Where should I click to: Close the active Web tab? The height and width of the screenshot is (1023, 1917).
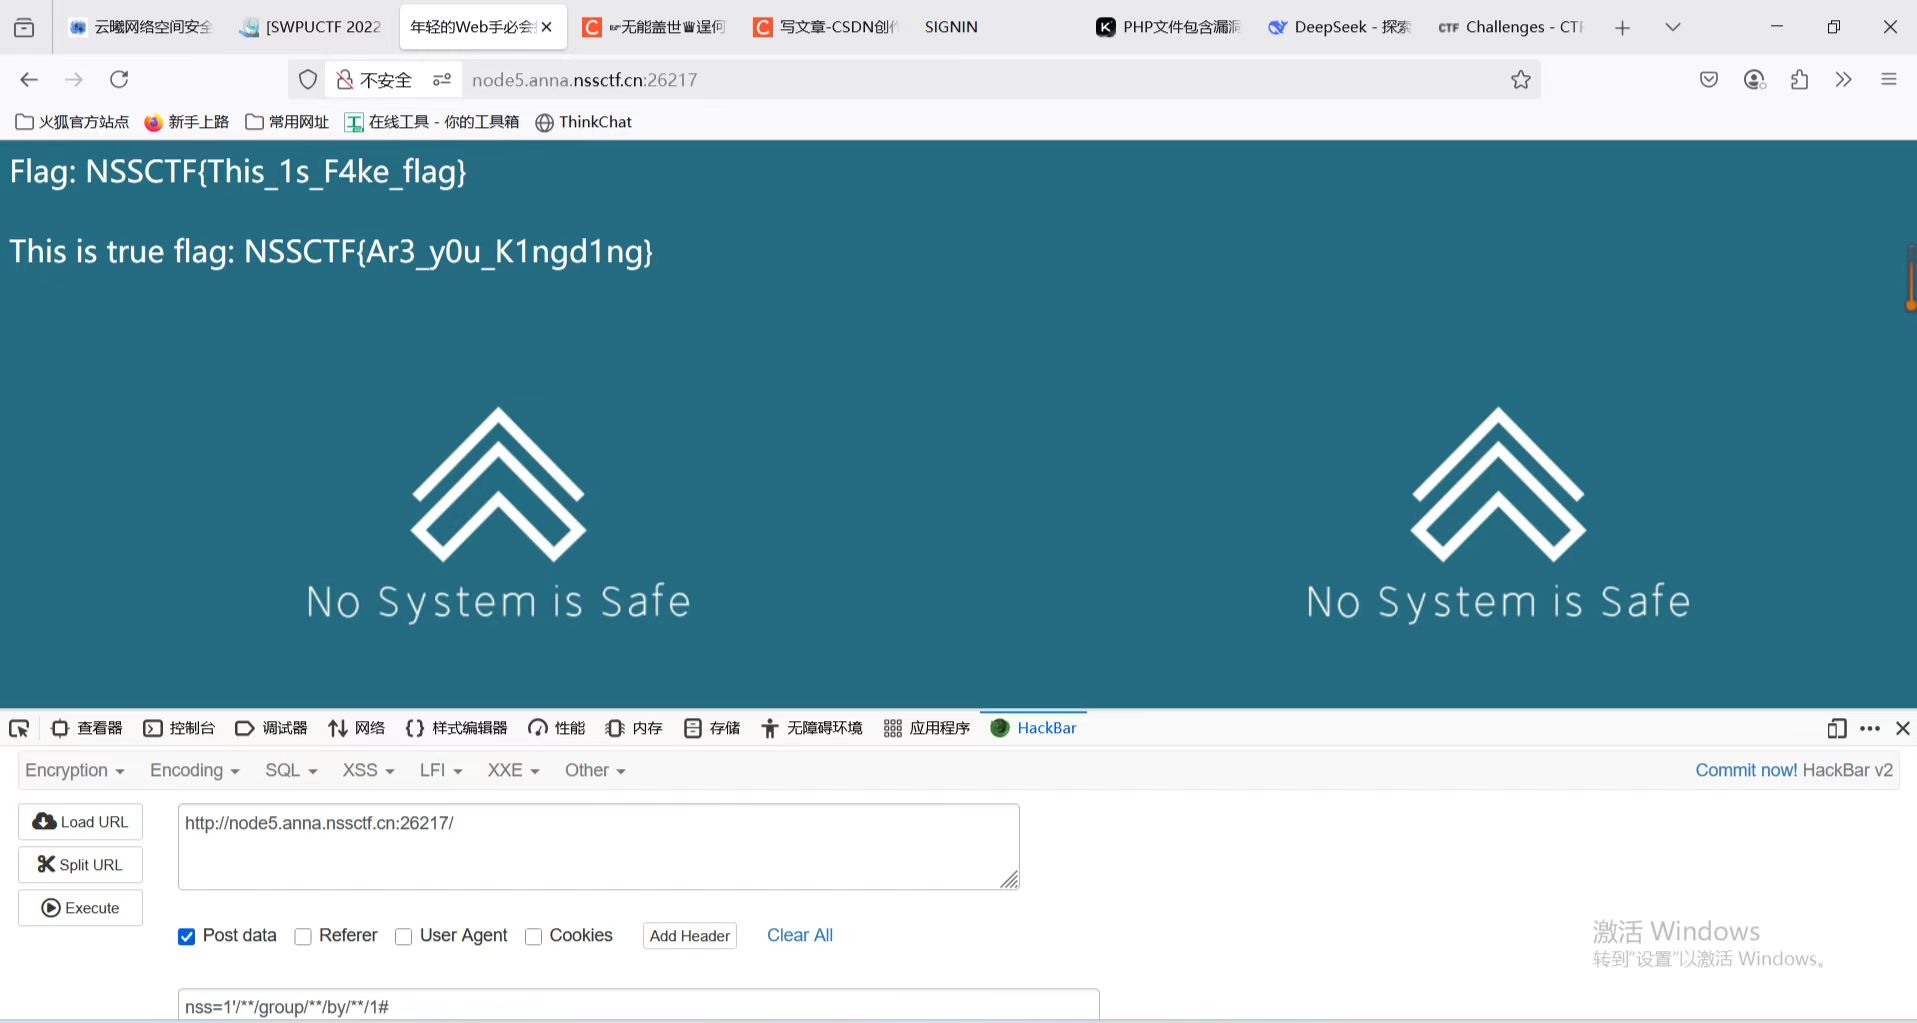point(547,27)
